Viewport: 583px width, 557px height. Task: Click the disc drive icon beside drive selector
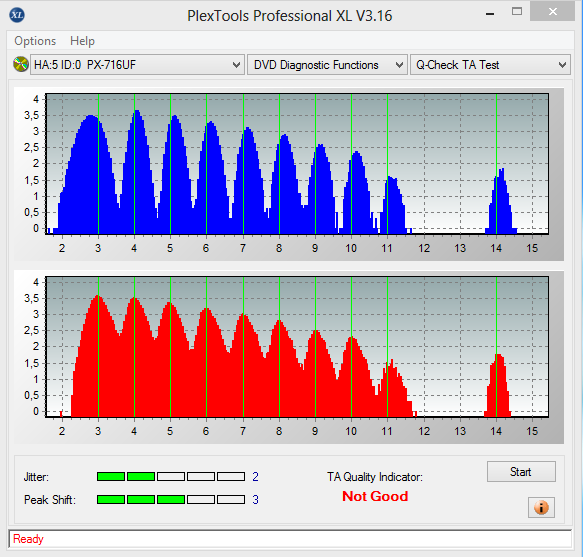click(x=21, y=64)
